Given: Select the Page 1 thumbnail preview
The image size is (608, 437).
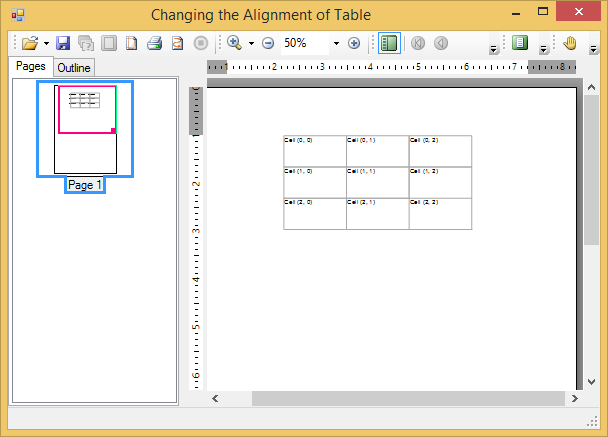Looking at the screenshot, I should tap(85, 129).
